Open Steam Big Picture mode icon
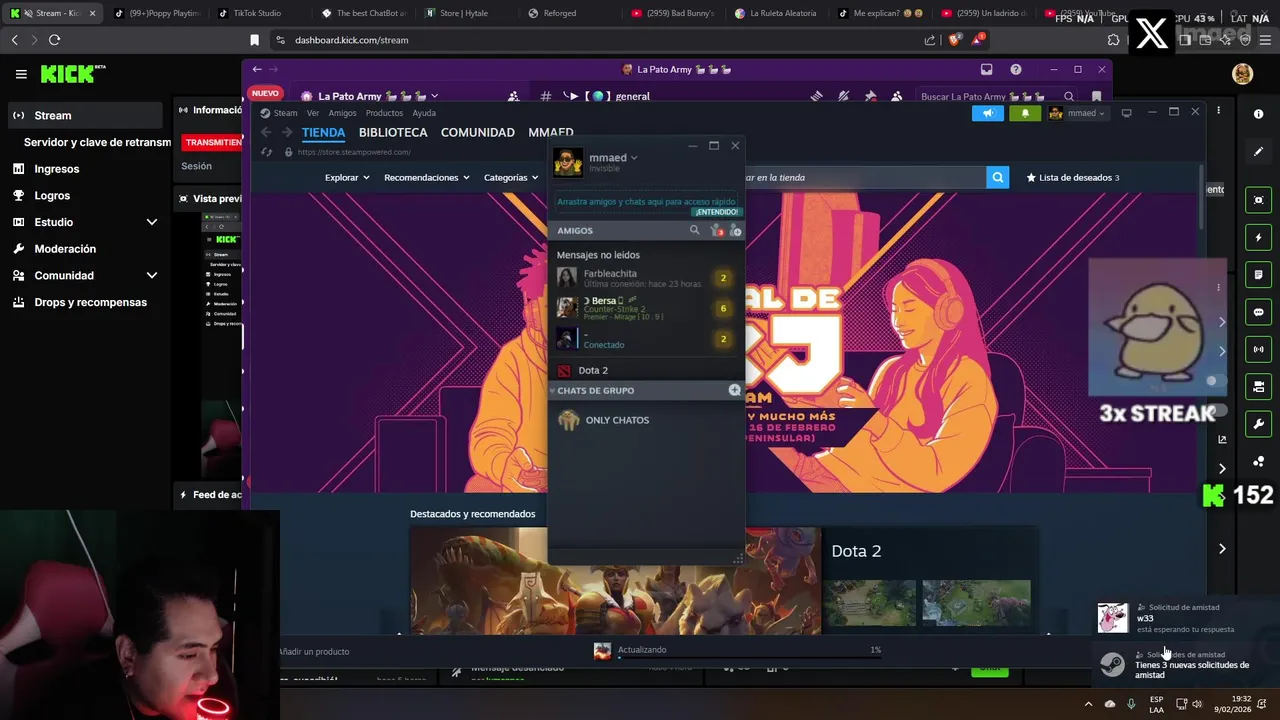This screenshot has height=720, width=1280. (x=1126, y=113)
